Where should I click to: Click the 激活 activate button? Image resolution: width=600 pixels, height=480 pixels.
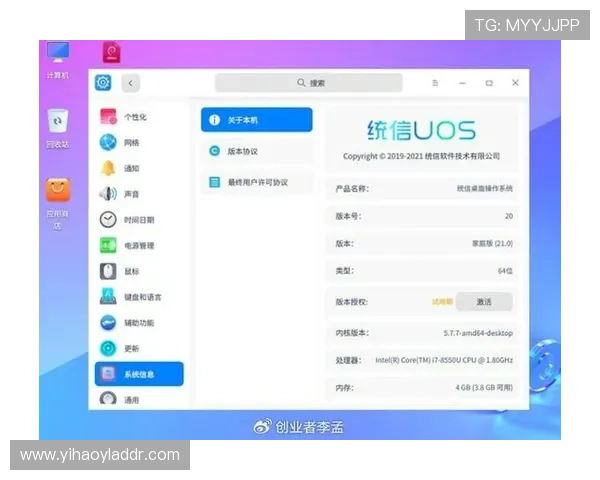[484, 302]
